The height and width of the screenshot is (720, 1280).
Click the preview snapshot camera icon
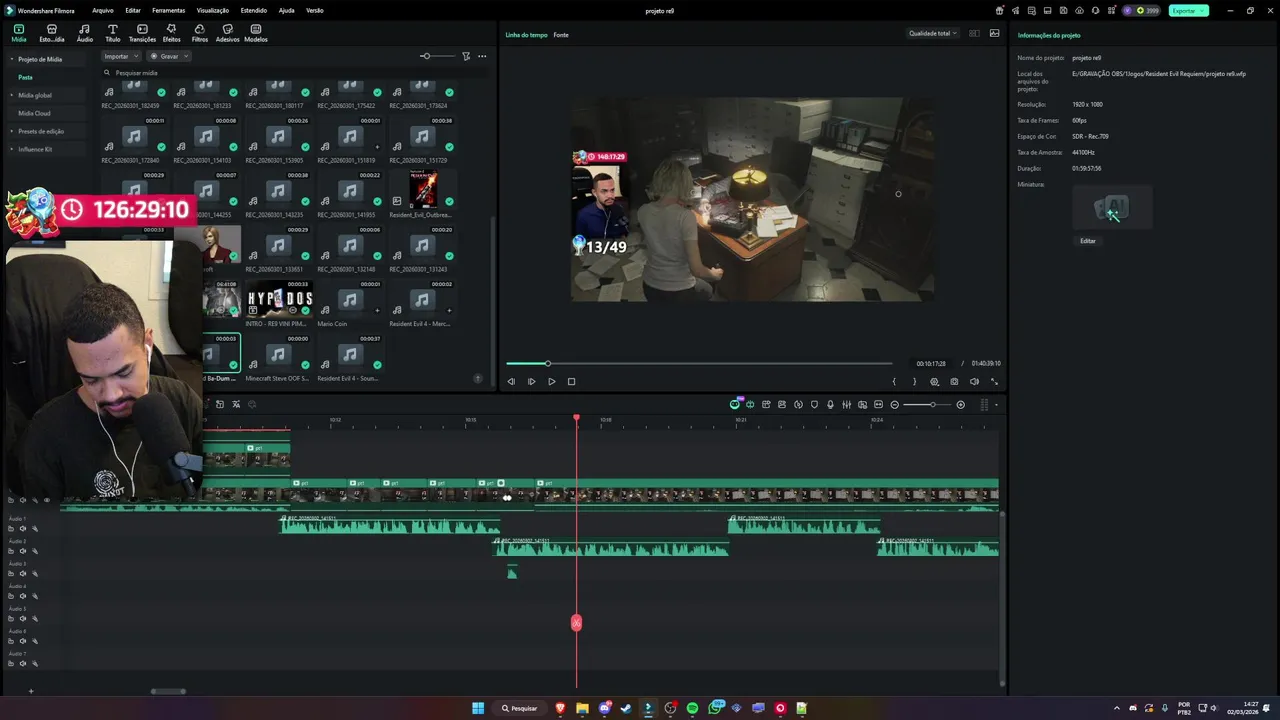tap(954, 381)
